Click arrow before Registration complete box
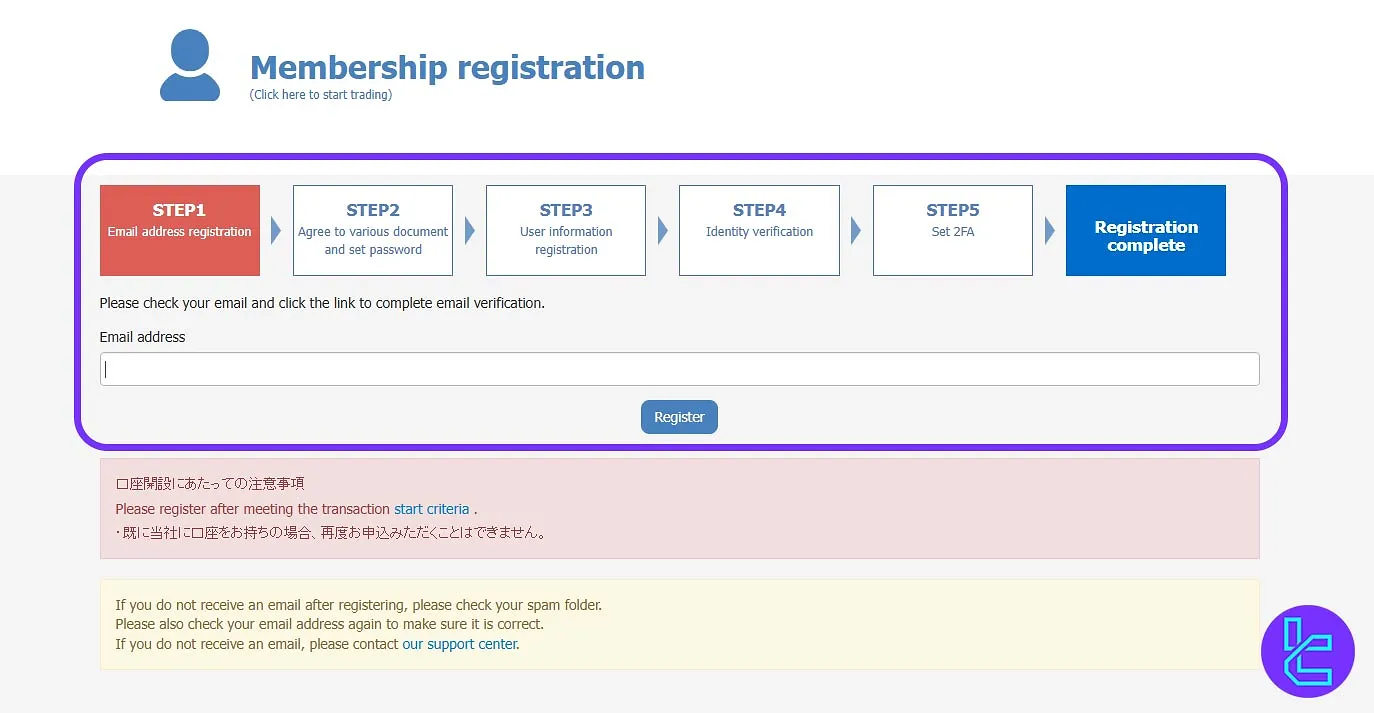1374x713 pixels. 1049,231
